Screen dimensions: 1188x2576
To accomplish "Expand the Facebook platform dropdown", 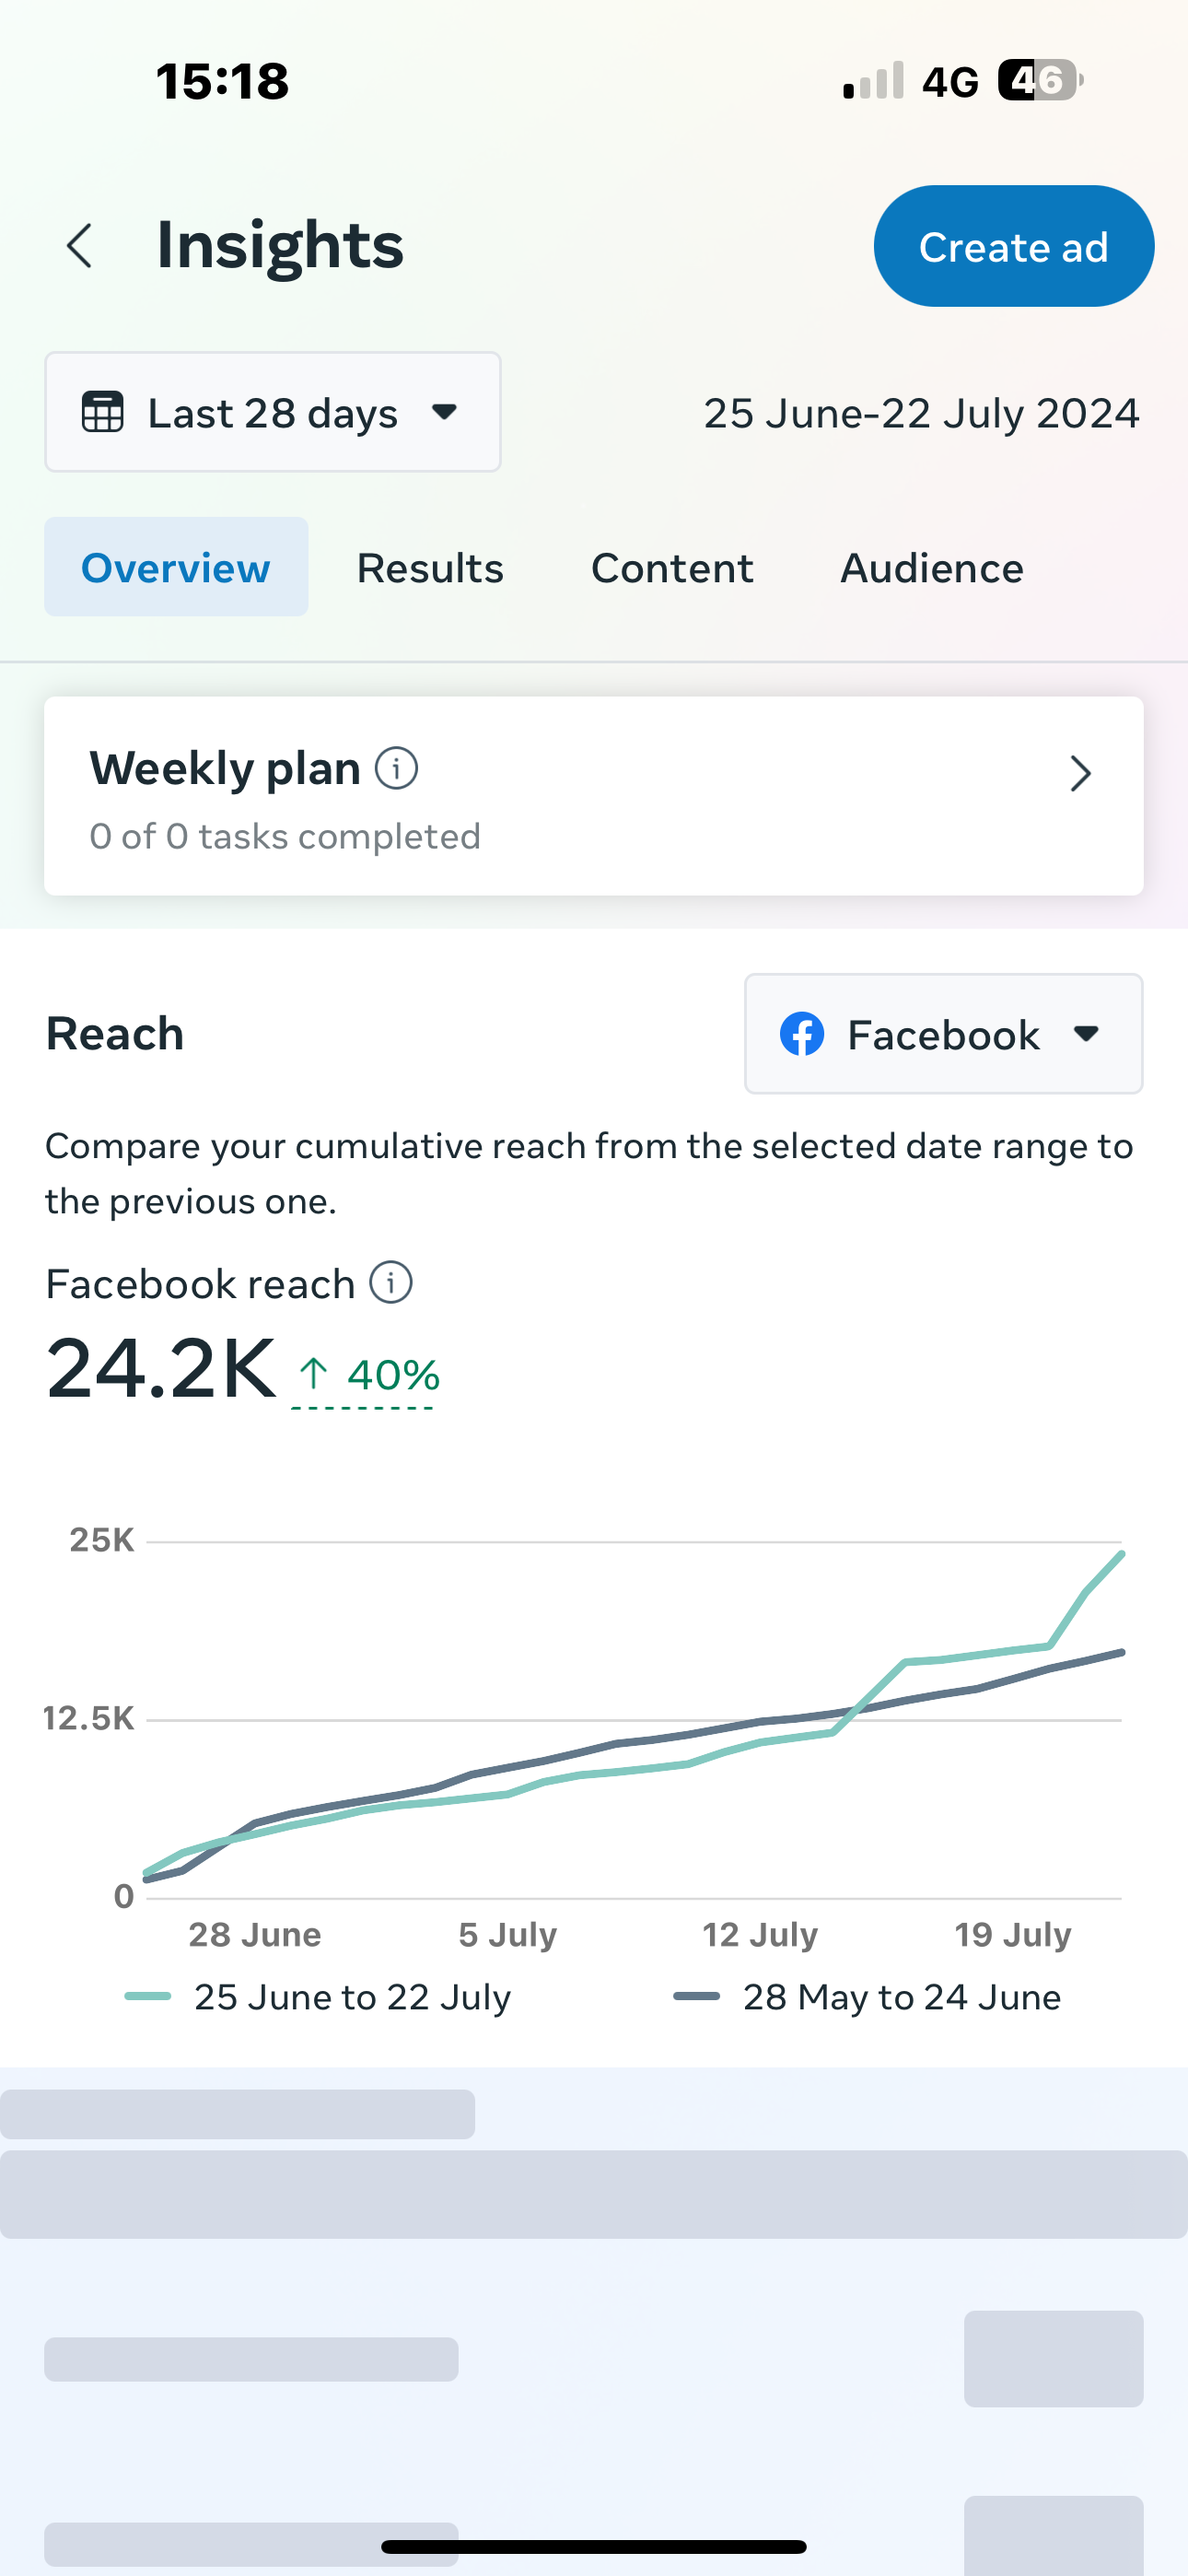I will tap(943, 1034).
